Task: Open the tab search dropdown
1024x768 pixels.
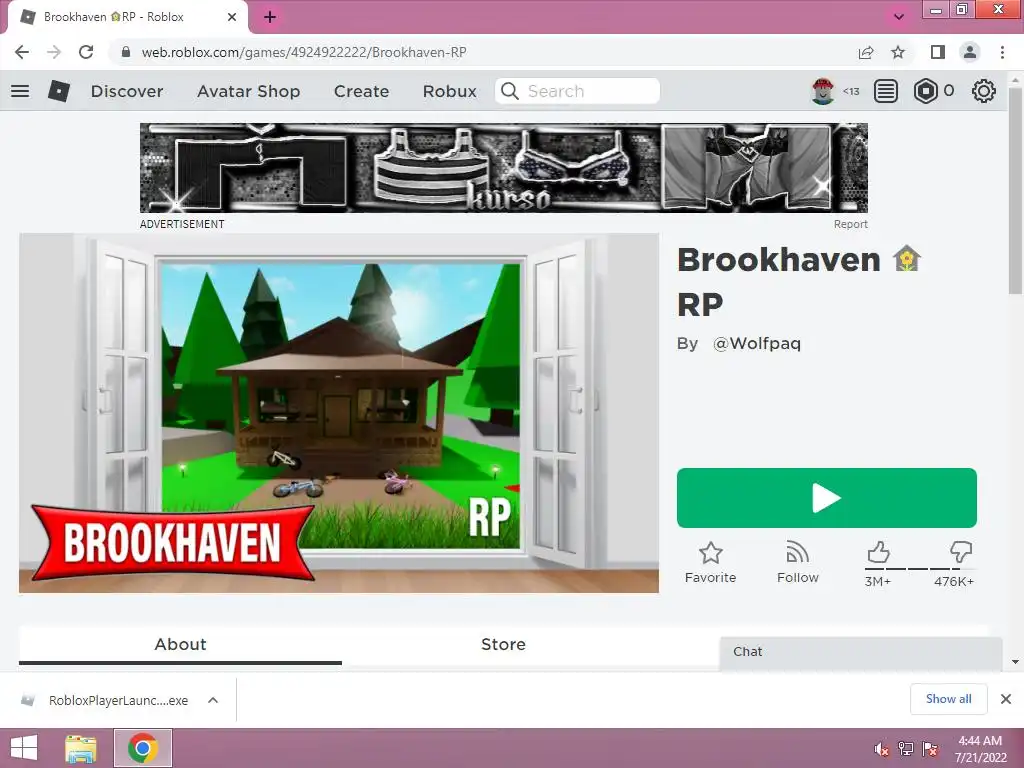Action: click(x=899, y=17)
